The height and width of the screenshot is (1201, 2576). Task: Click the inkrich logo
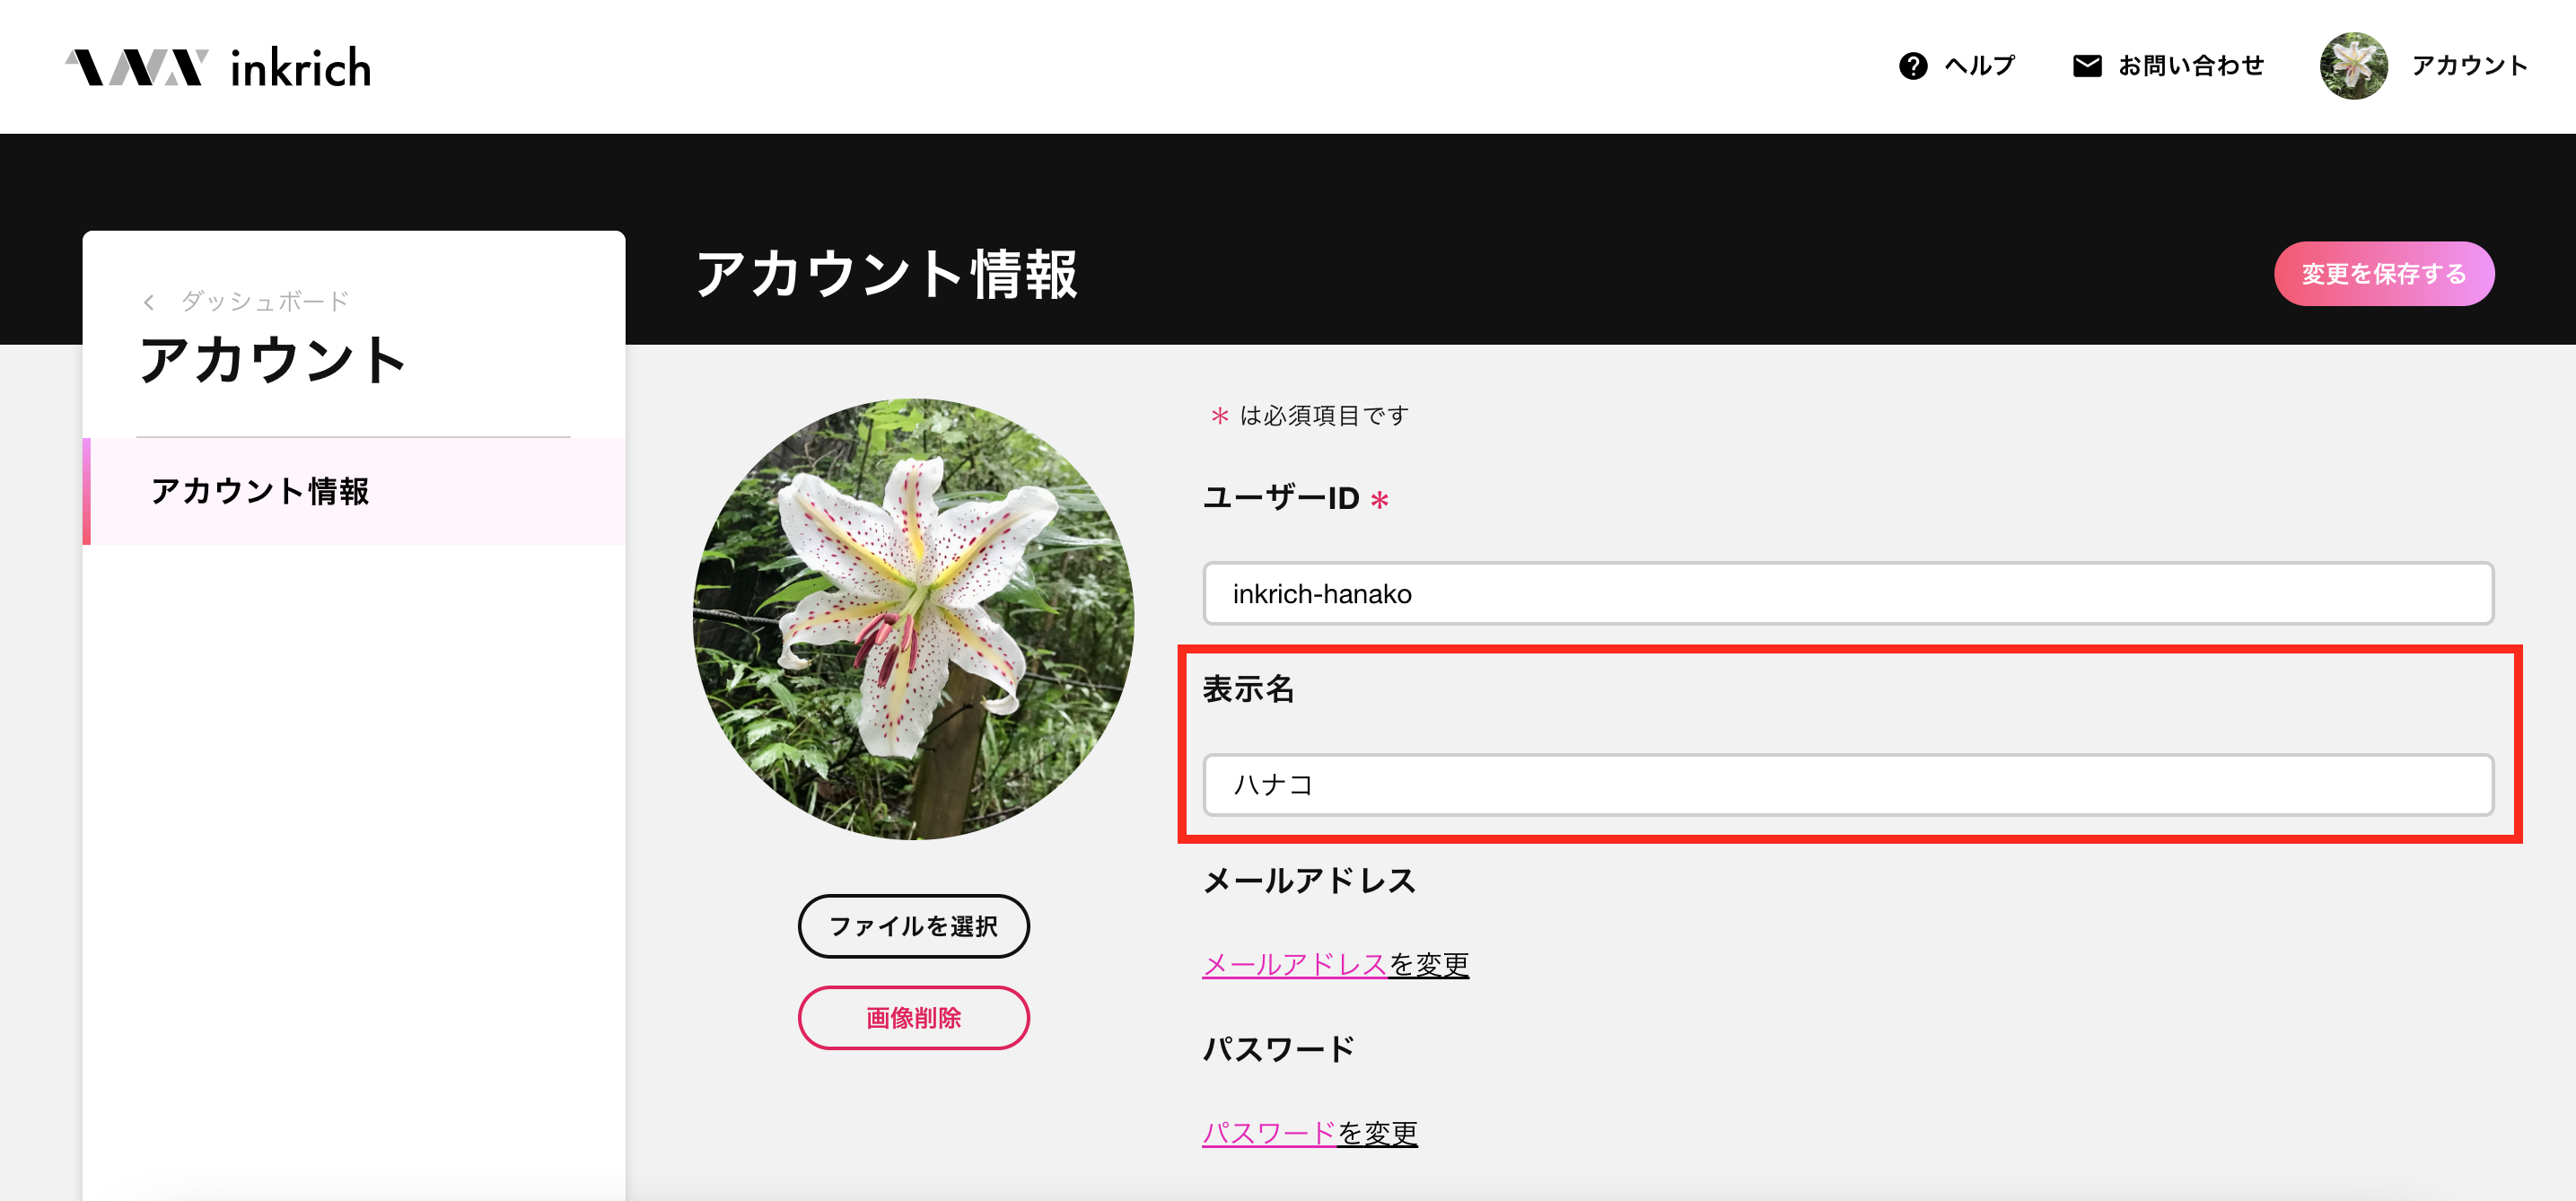tap(218, 67)
